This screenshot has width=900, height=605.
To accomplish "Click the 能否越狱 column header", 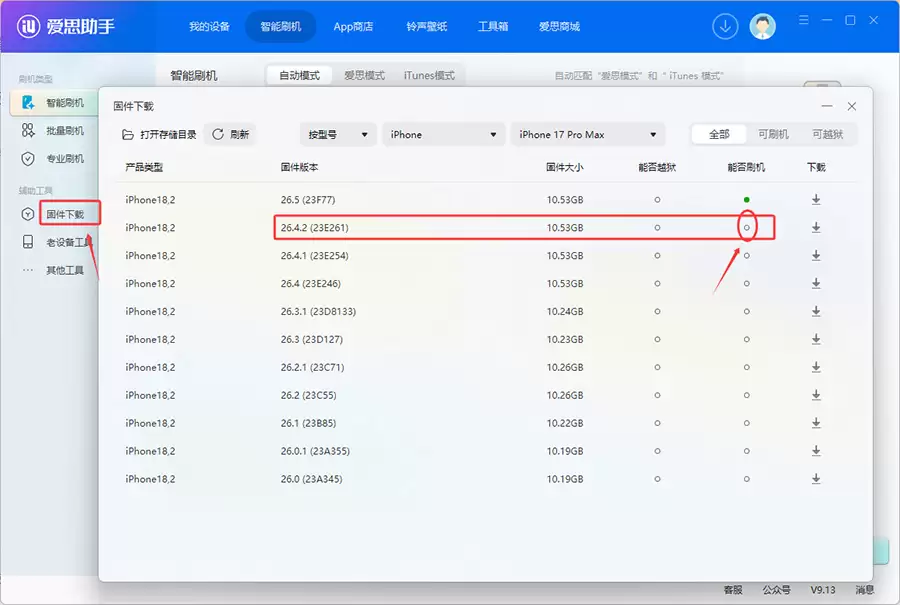I will click(x=657, y=168).
